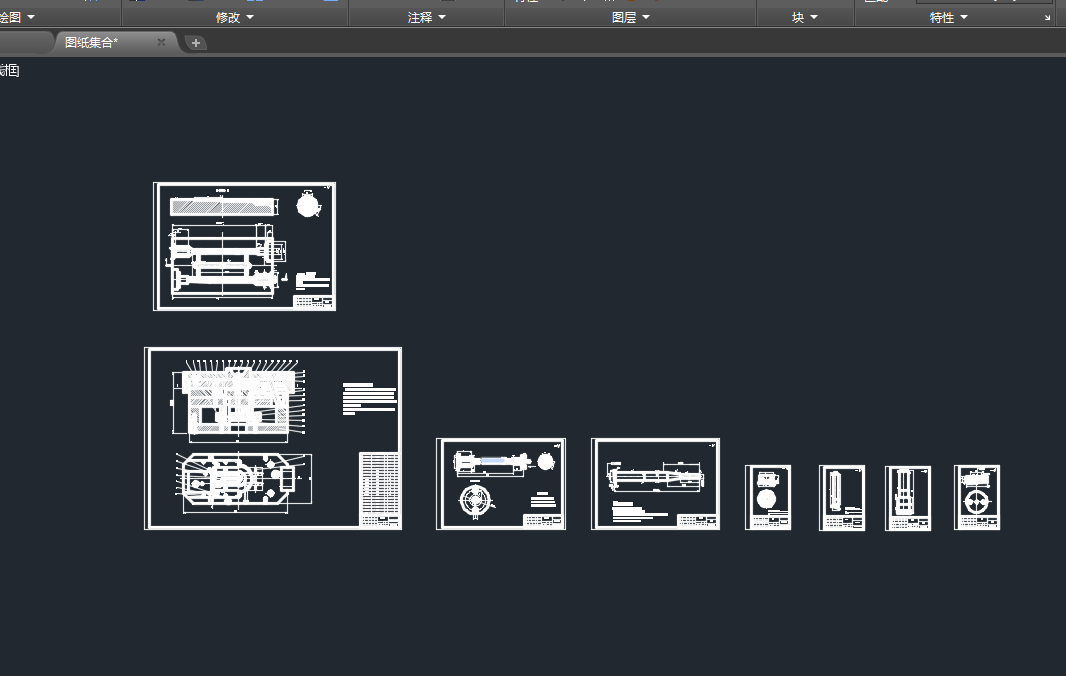Open the 特性 panel dialog launcher arrow
The width and height of the screenshot is (1066, 676).
pos(1047,18)
